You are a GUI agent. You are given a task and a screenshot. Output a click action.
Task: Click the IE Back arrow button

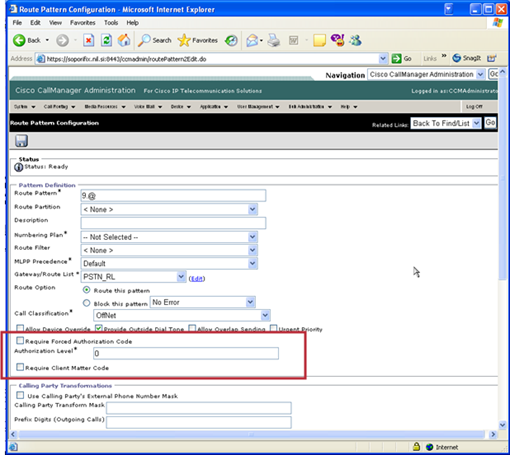tap(19, 41)
